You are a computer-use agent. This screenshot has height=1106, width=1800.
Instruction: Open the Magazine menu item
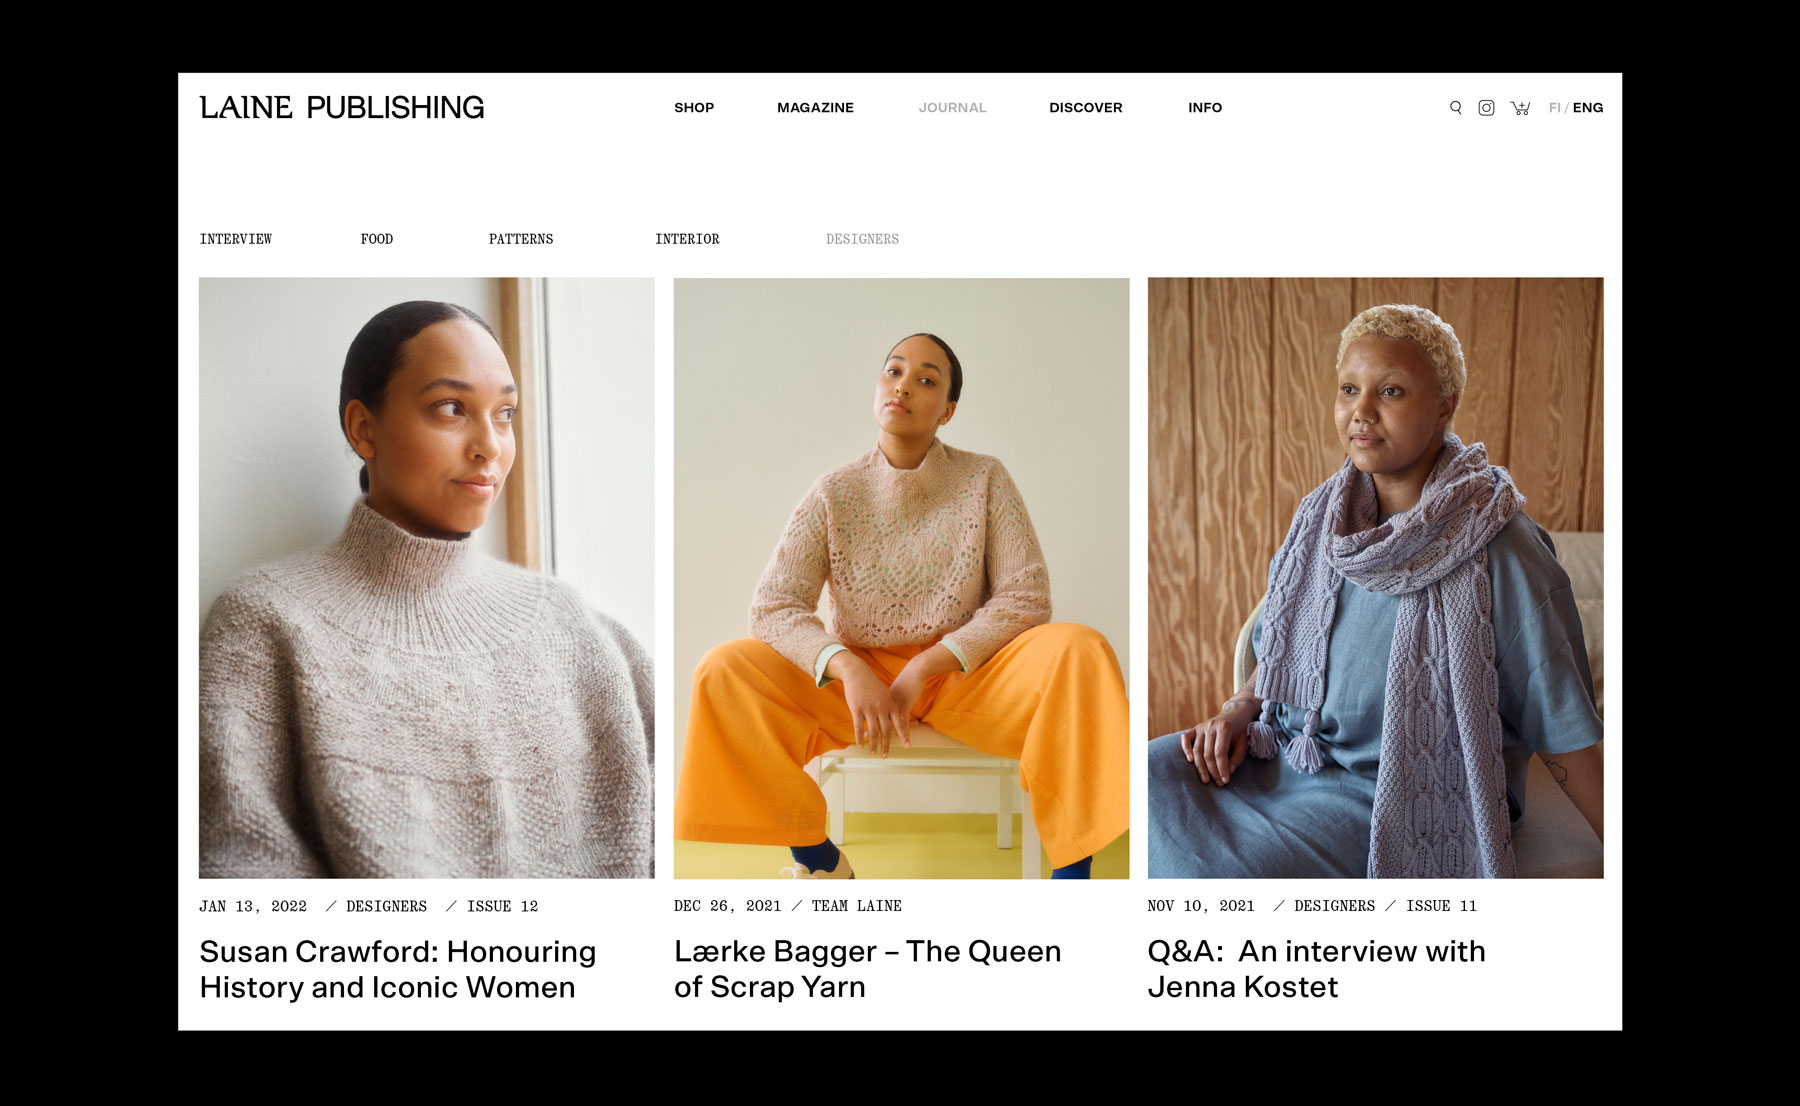coord(815,108)
